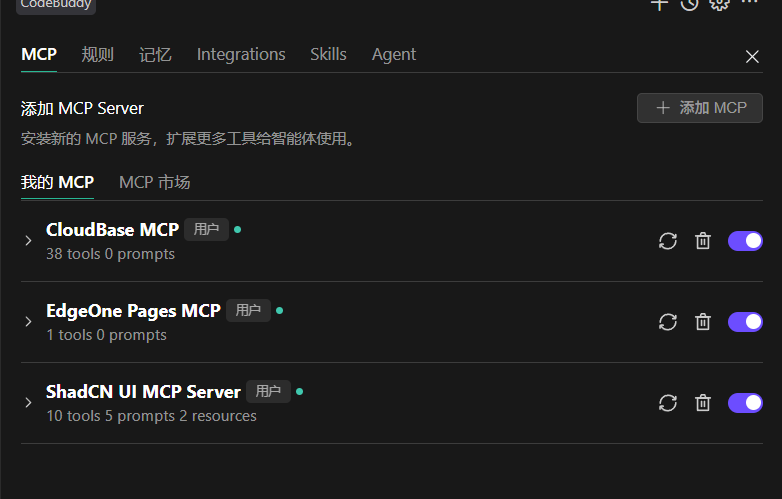This screenshot has height=499, width=782.
Task: Refresh the ShadCN UI MCP Server
Action: pyautogui.click(x=667, y=403)
